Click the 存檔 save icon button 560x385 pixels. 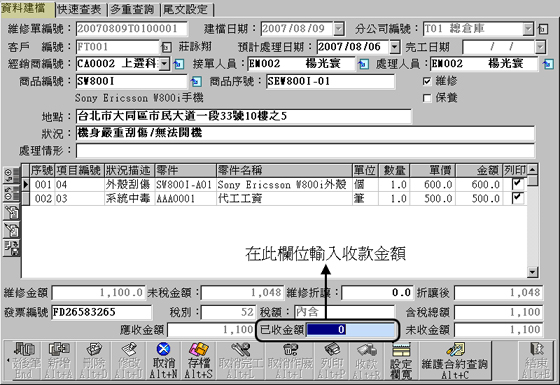199,361
